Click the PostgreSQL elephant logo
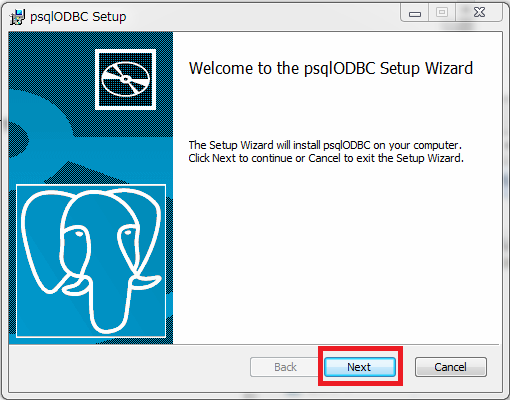 point(91,261)
